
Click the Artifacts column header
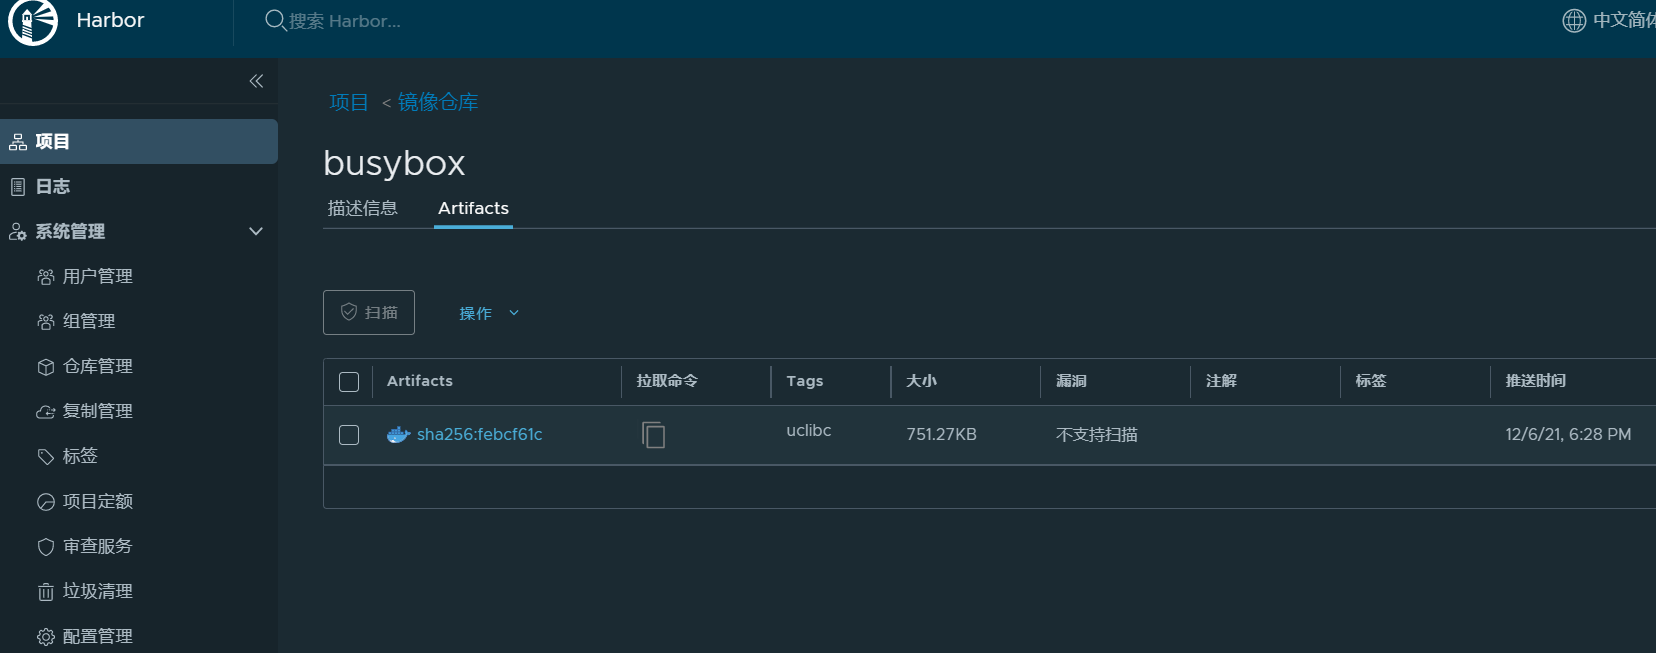click(420, 381)
